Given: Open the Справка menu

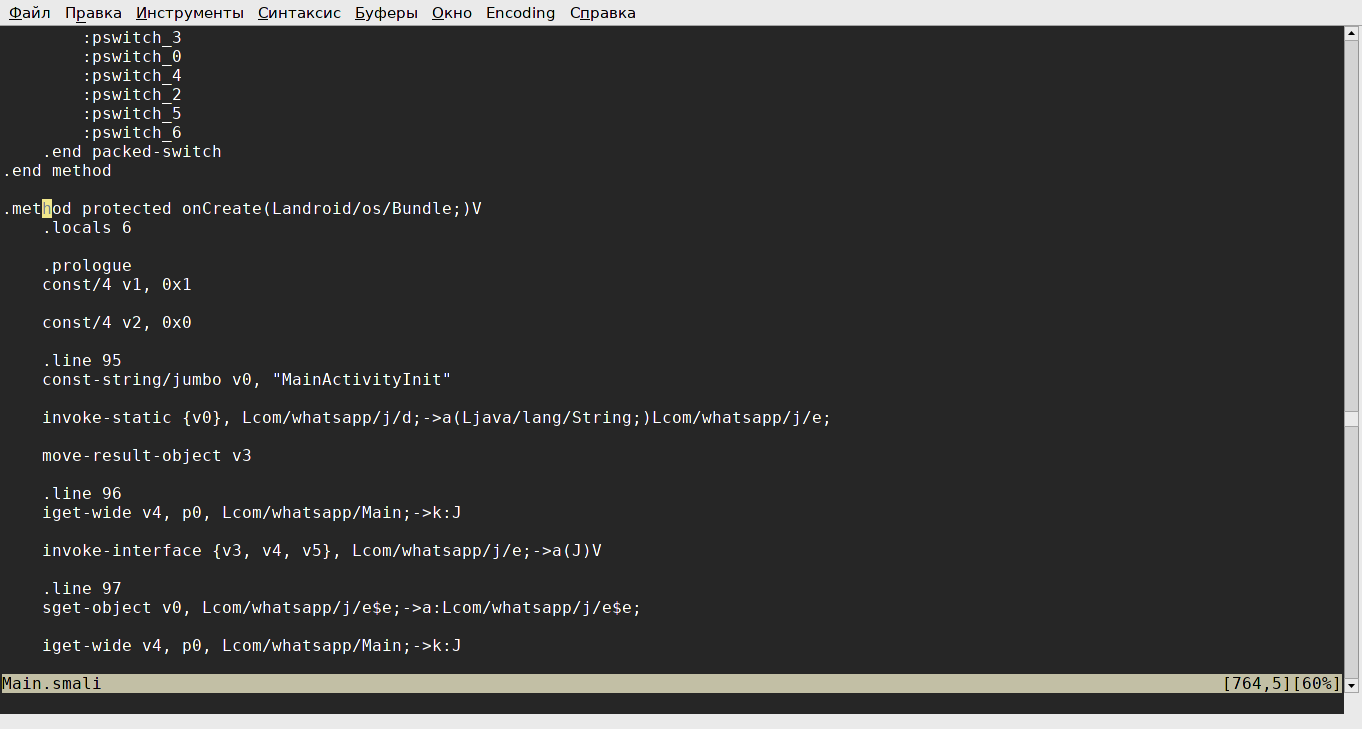Looking at the screenshot, I should click(602, 13).
